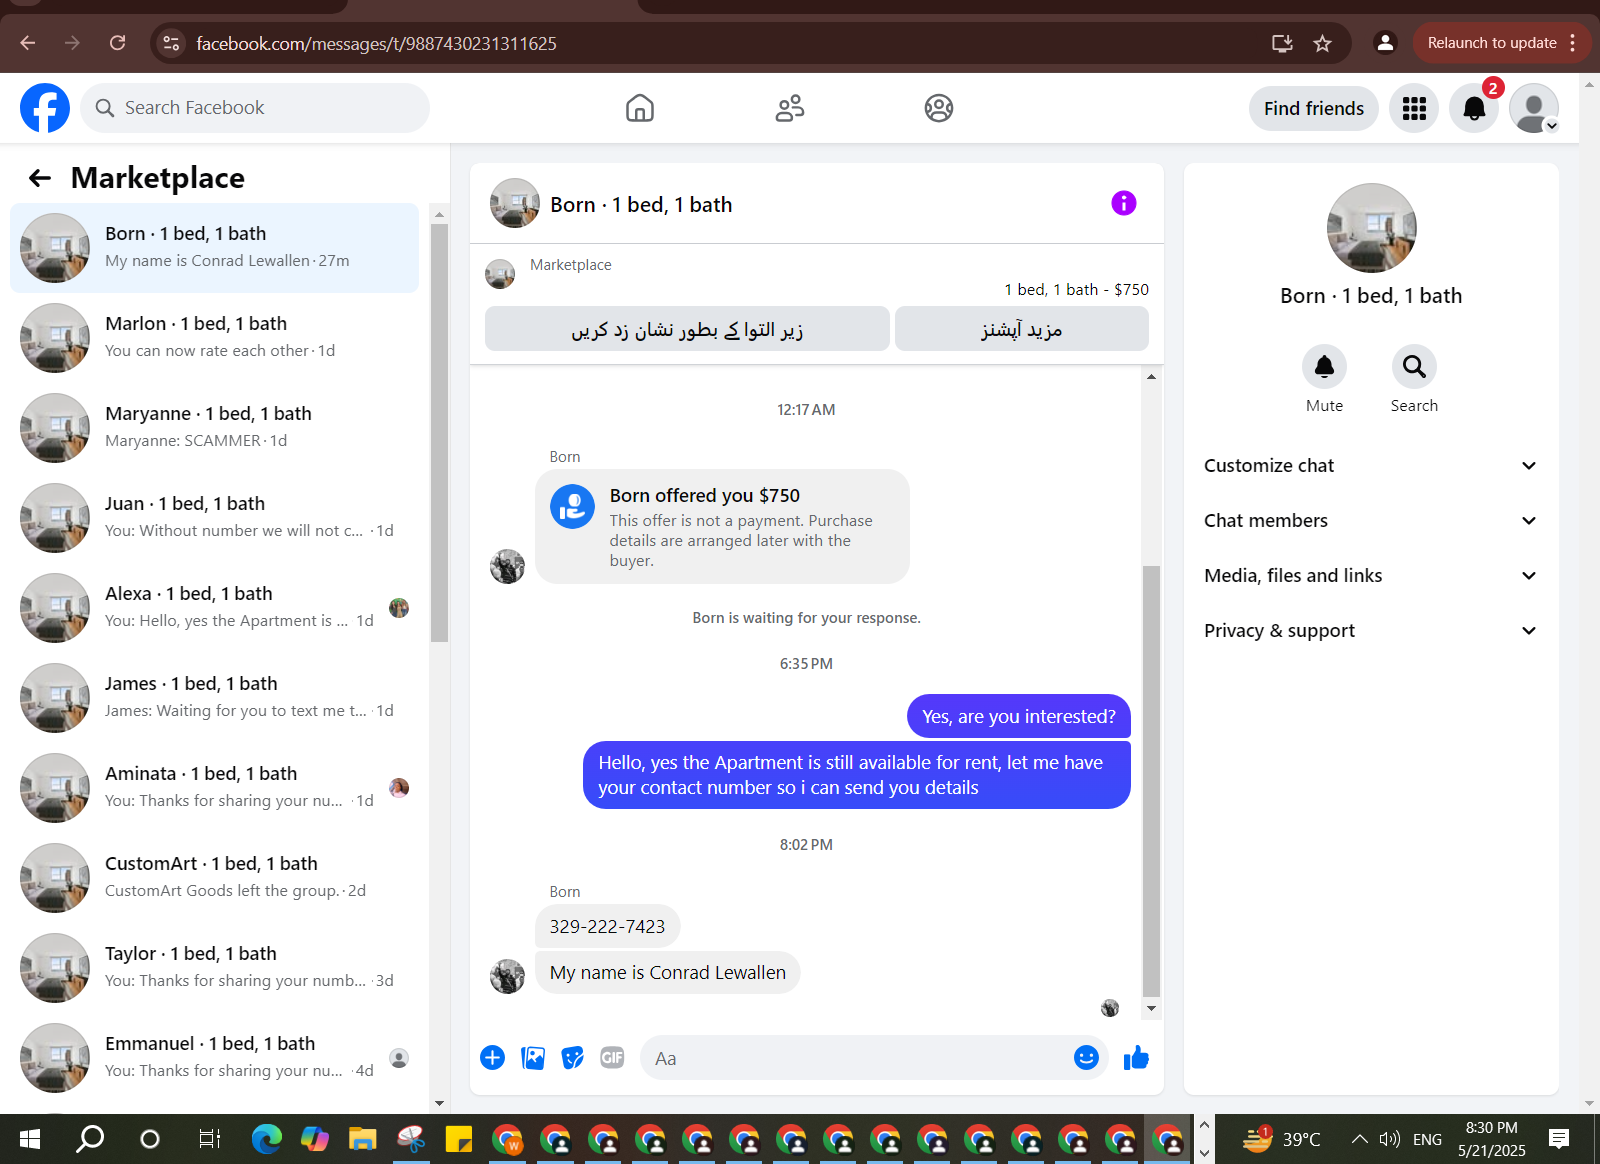Click Find friends button
Viewport: 1600px width, 1164px height.
coord(1314,108)
